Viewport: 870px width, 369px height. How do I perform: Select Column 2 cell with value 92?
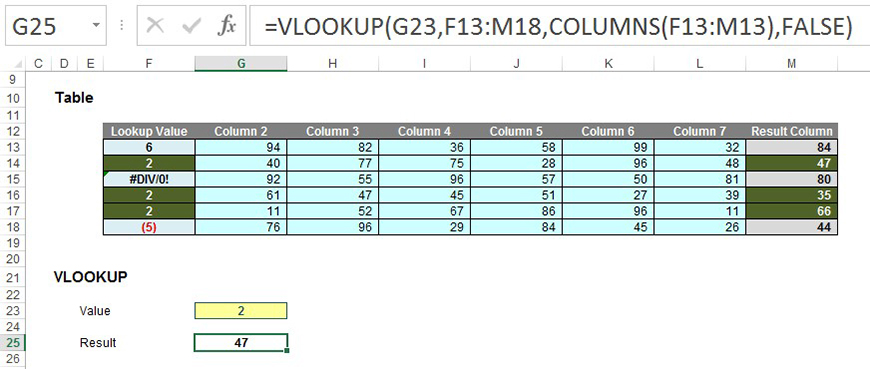pos(241,179)
